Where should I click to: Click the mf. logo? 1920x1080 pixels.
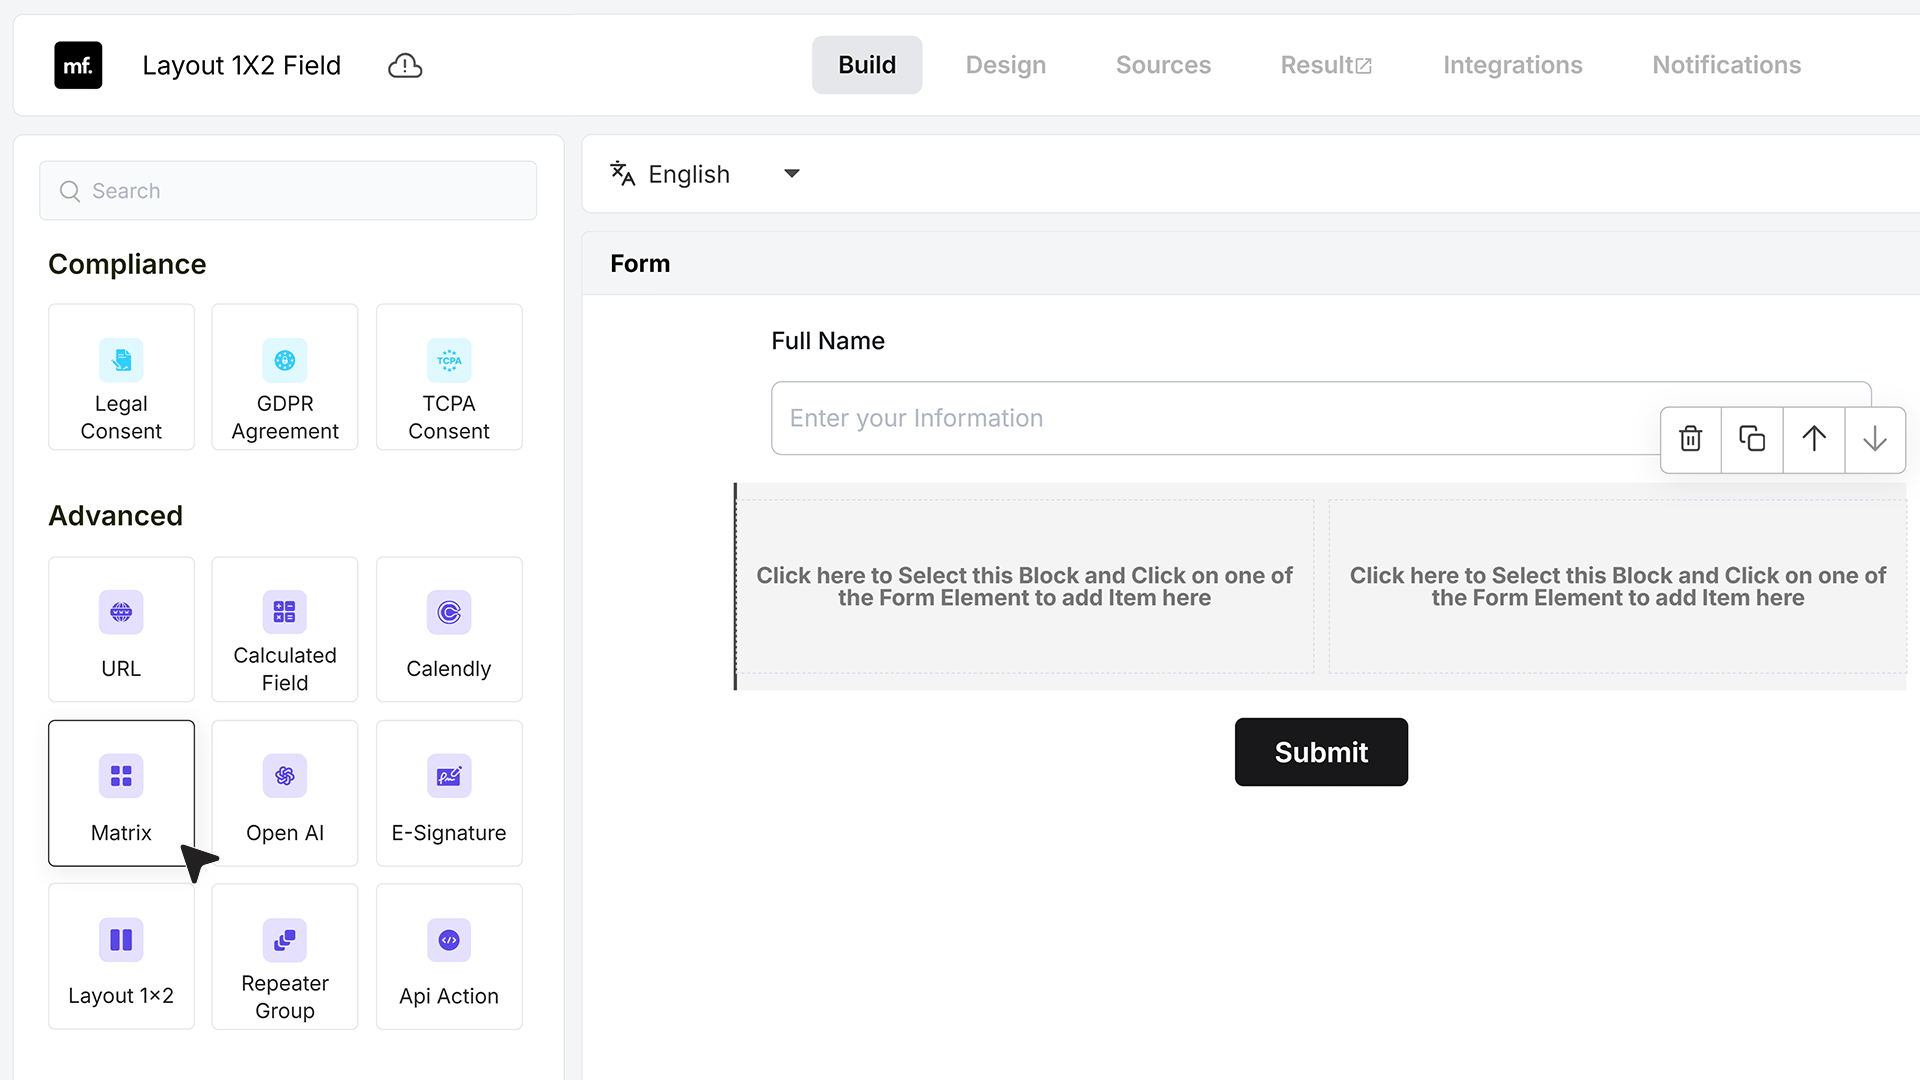[78, 66]
